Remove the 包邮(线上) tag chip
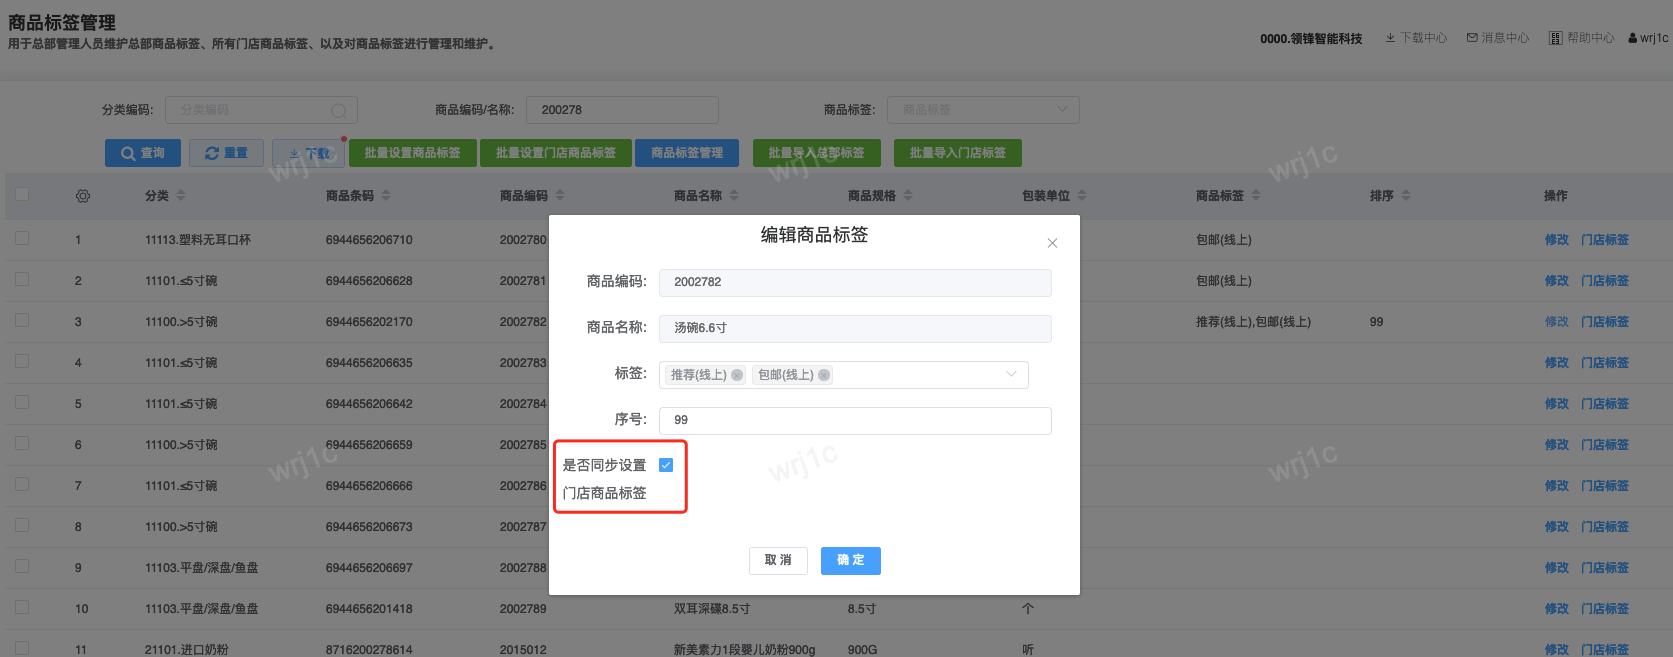The height and width of the screenshot is (657, 1673). pyautogui.click(x=824, y=375)
